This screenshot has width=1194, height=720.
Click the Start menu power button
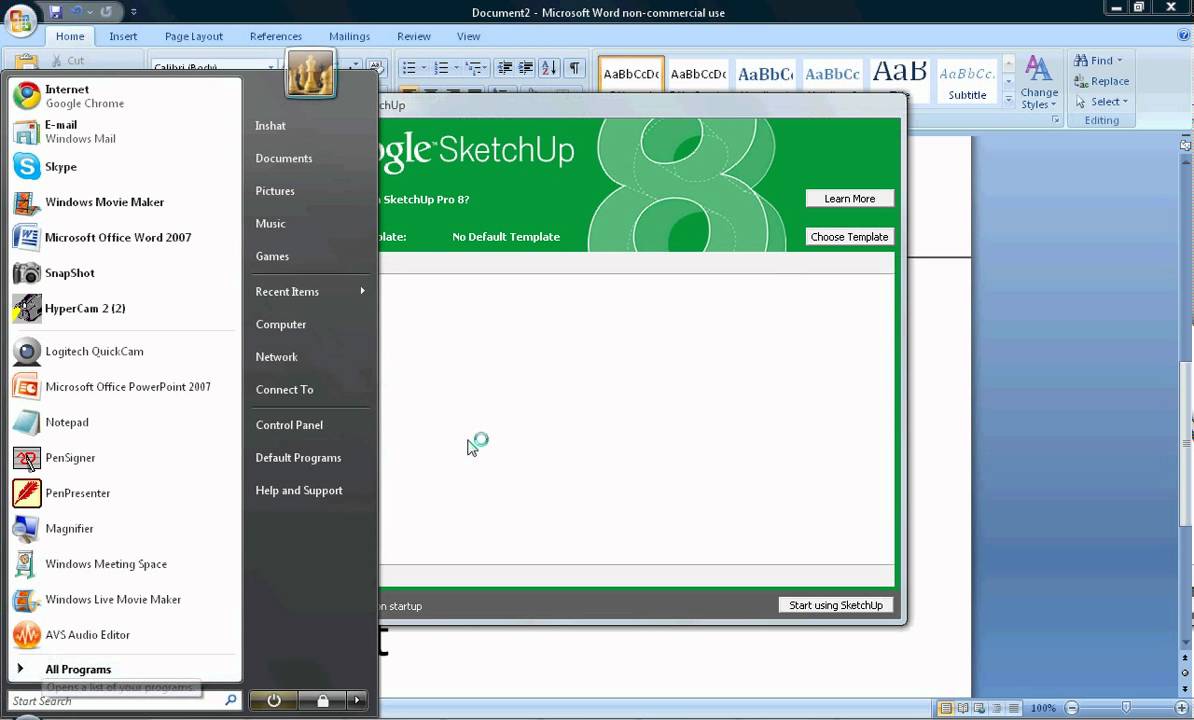[x=273, y=700]
